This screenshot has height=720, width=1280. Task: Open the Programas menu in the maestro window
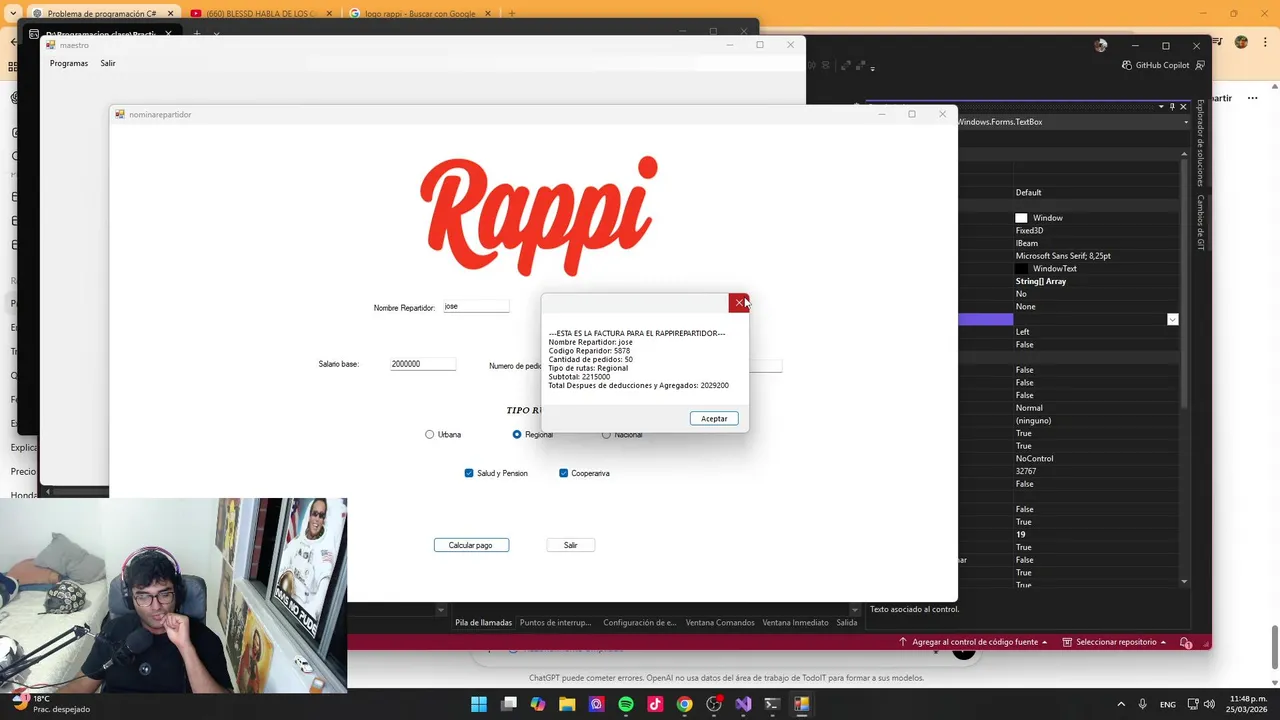pos(69,63)
